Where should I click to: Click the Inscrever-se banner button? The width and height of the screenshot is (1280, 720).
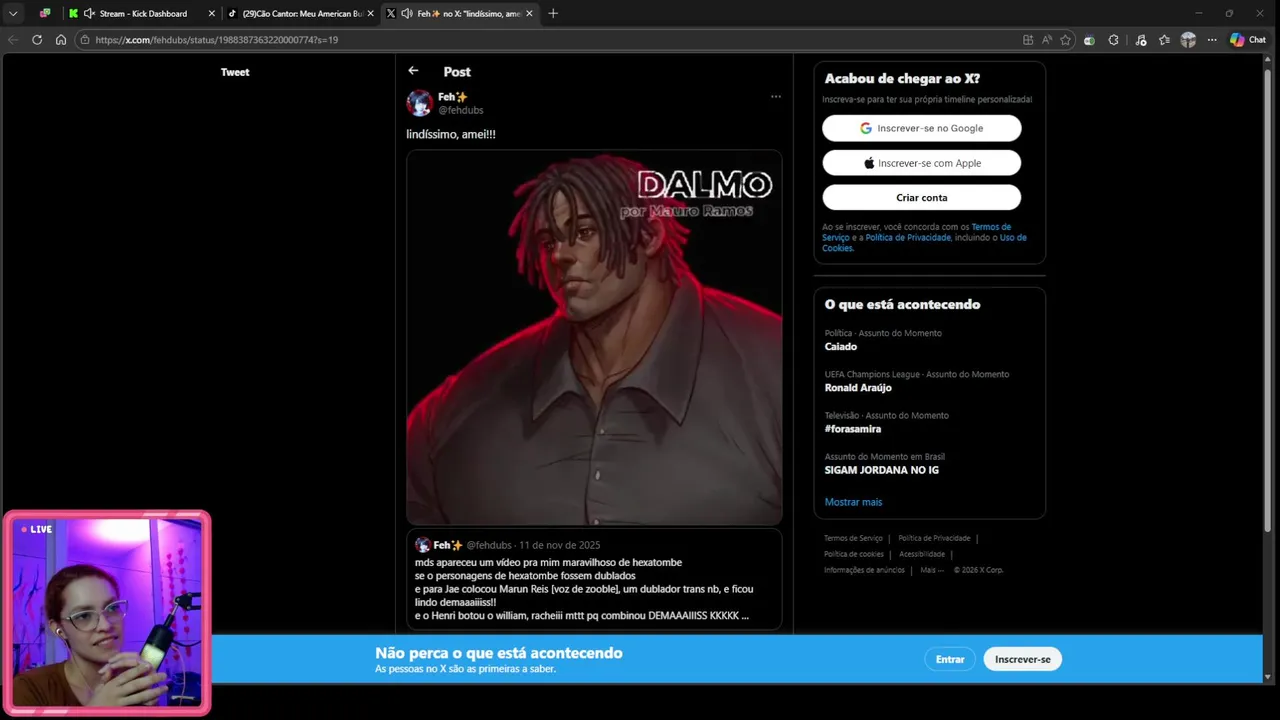1022,659
